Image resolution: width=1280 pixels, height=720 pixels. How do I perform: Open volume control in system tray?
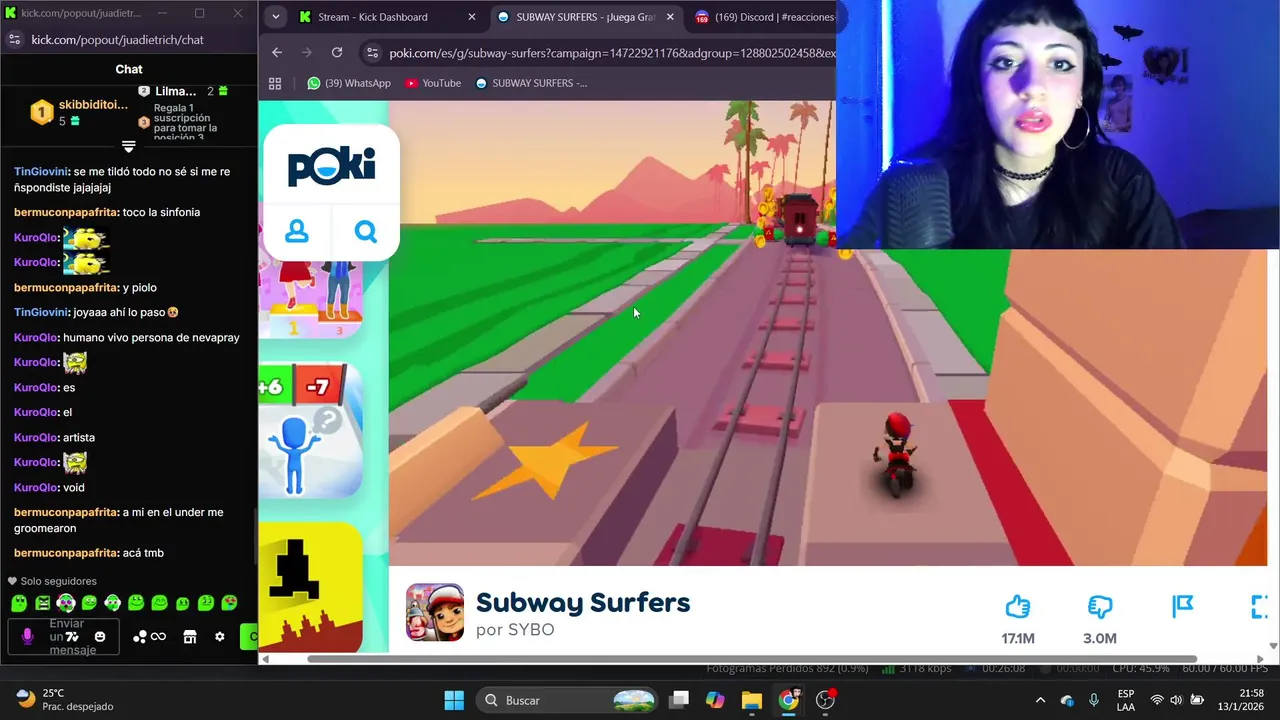coord(1177,700)
